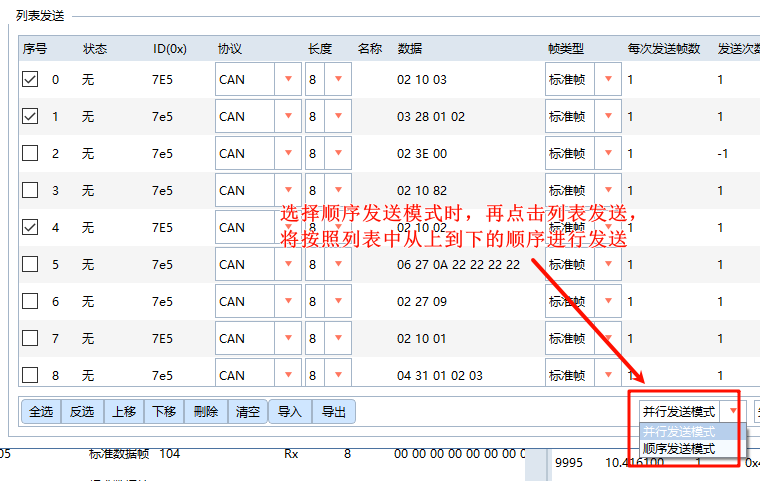This screenshot has height=481, width=760.
Task: Open frame type dropdown in row 1
Action: 608,116
